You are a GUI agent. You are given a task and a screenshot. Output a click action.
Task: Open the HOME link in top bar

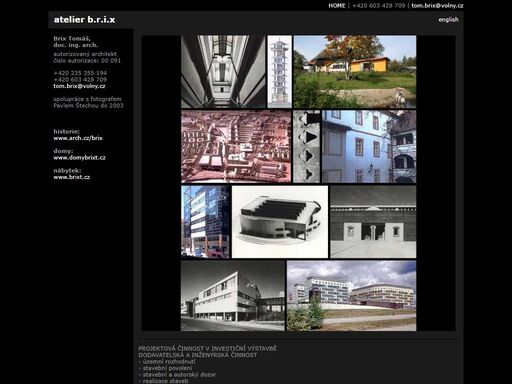tap(337, 6)
